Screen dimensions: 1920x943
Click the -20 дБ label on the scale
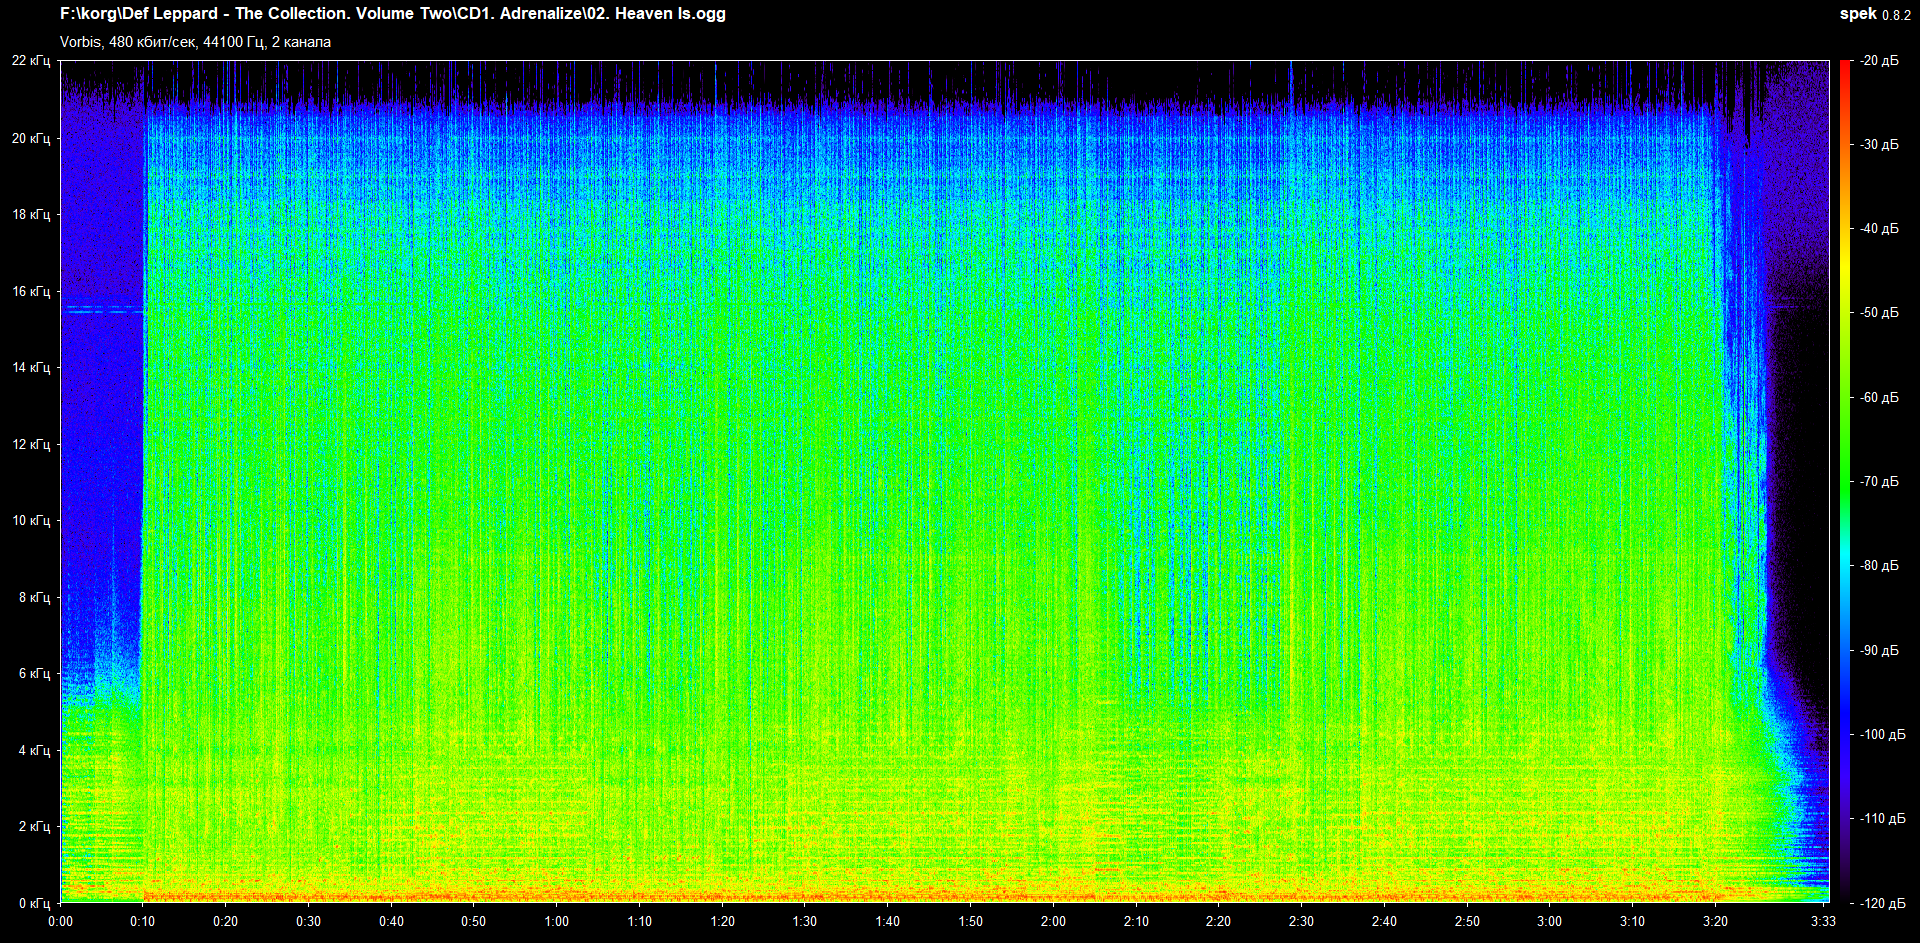point(1879,61)
